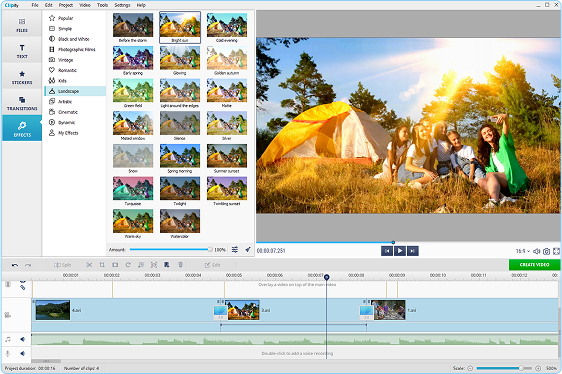
Task: Click the playhead marker on timeline ruler
Action: pos(327,277)
